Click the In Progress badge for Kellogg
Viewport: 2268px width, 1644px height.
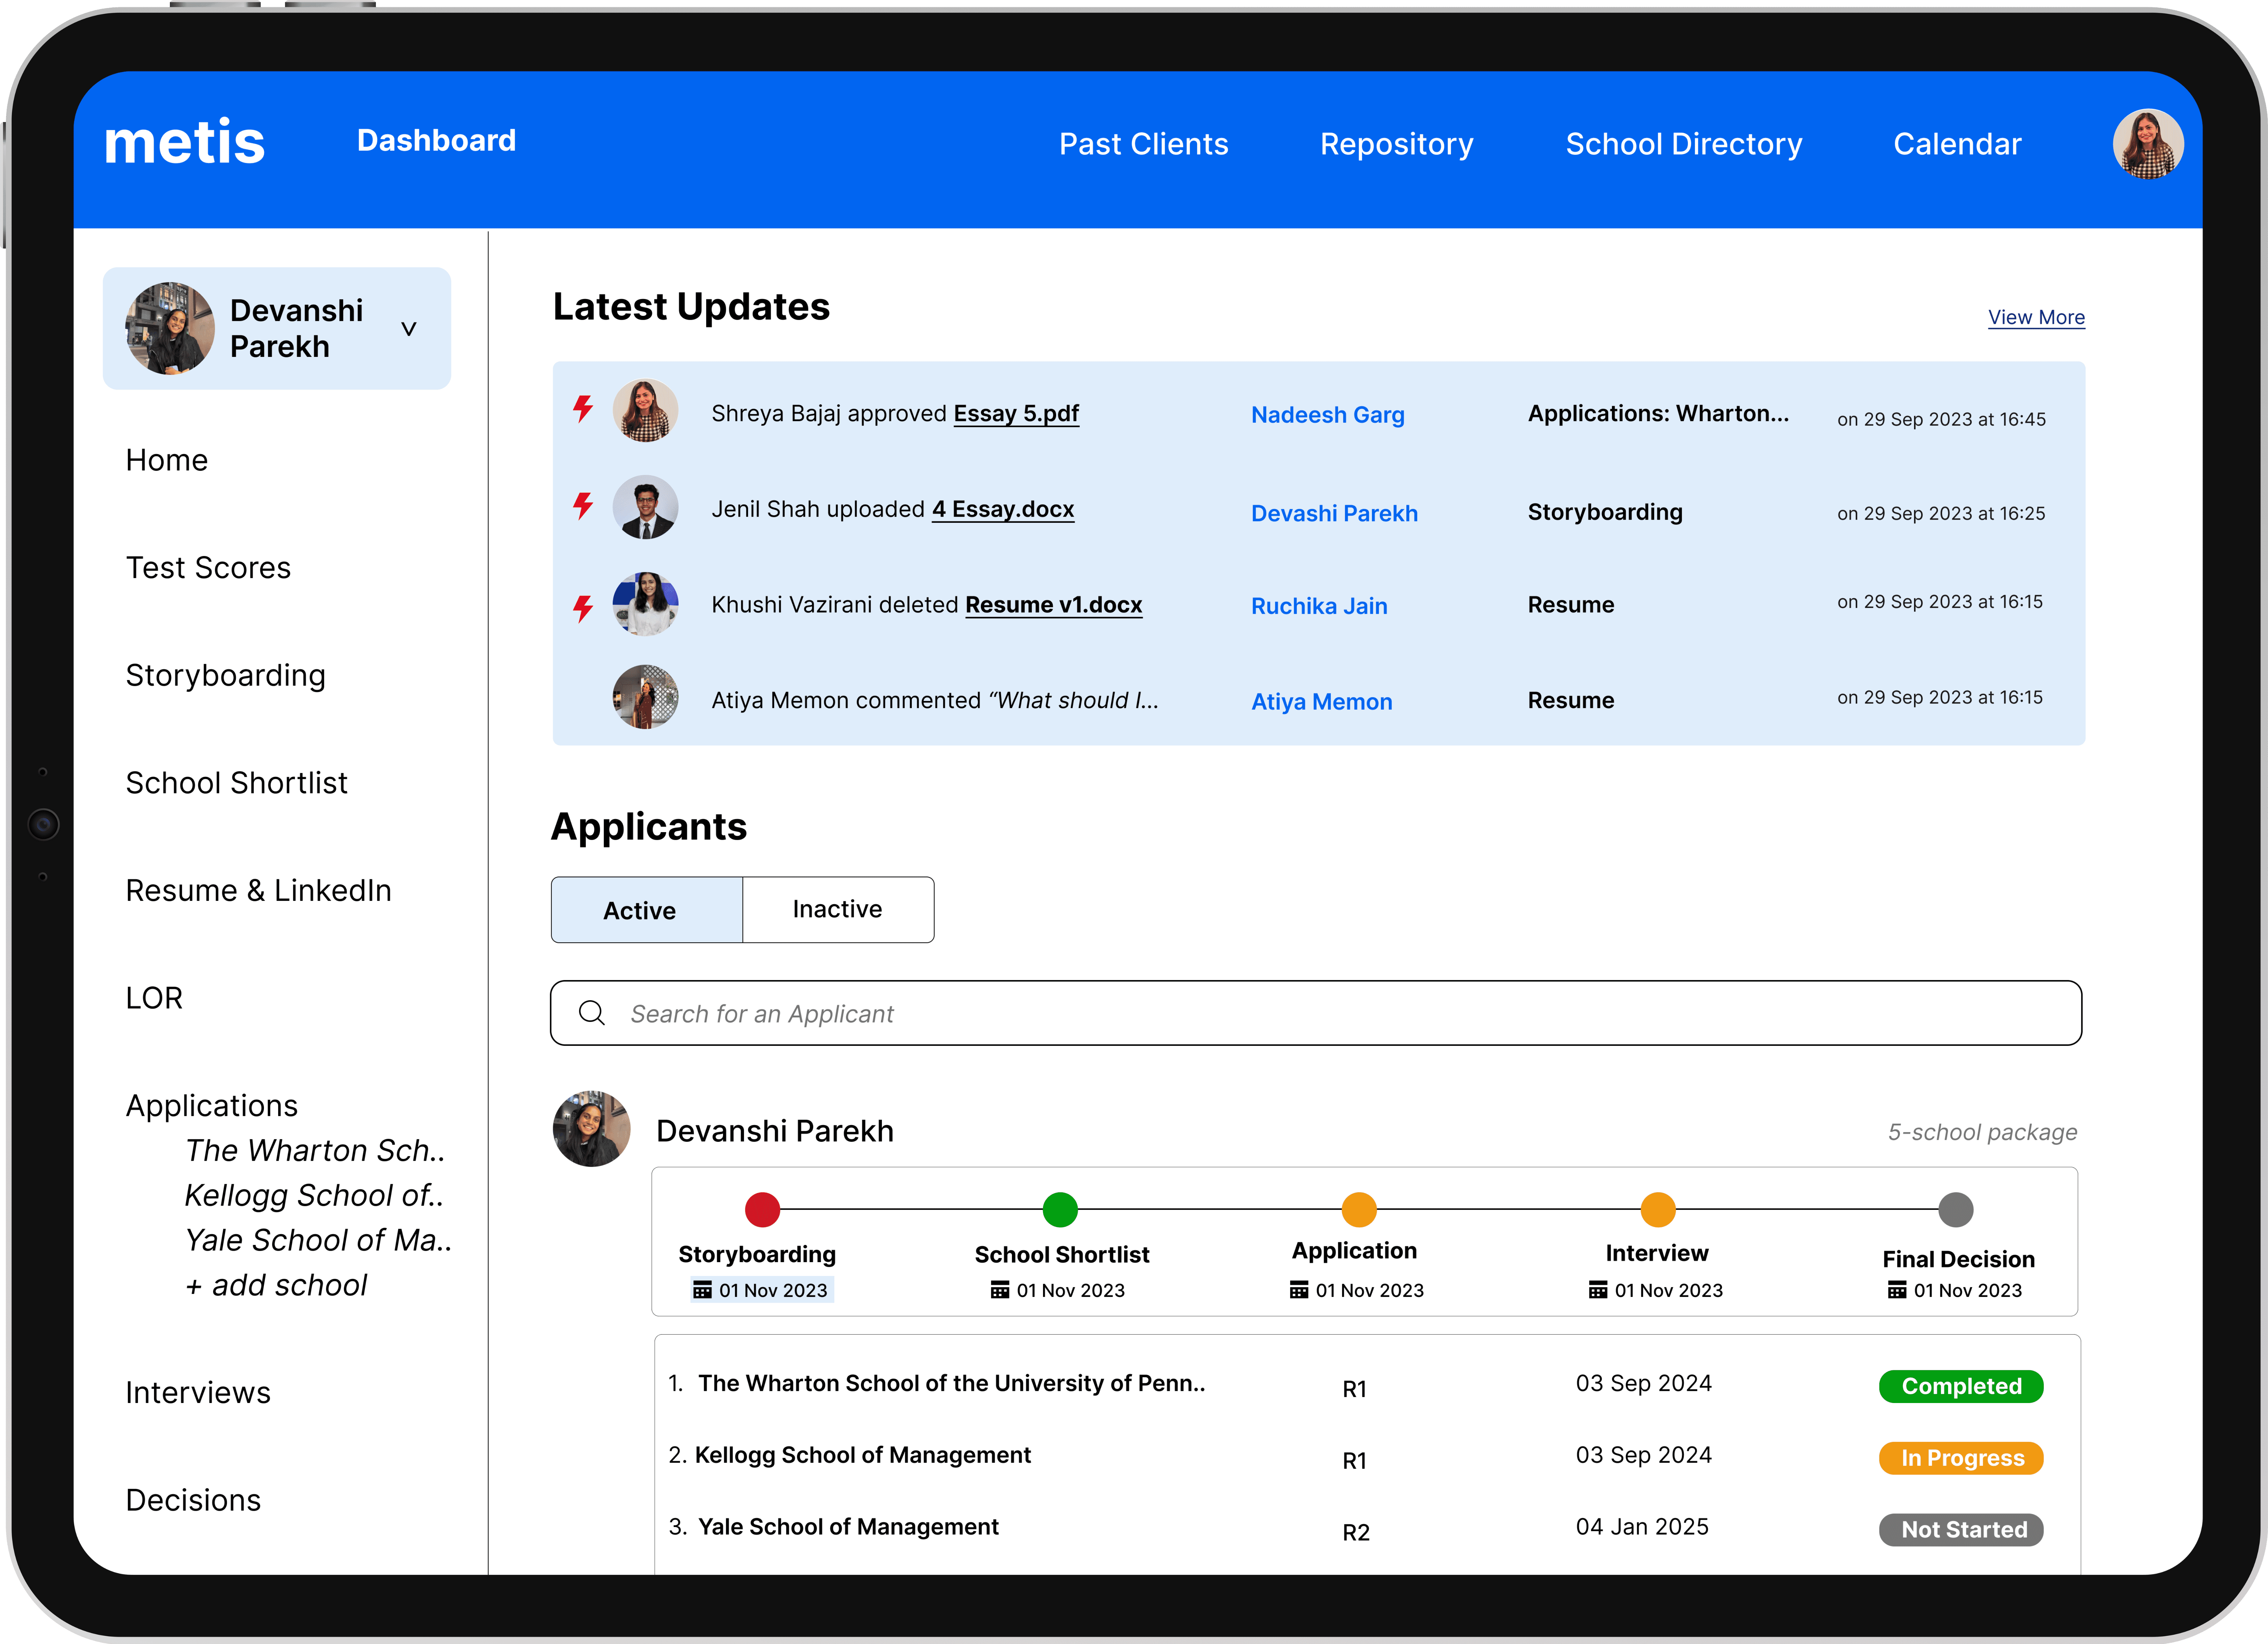pyautogui.click(x=1961, y=1458)
